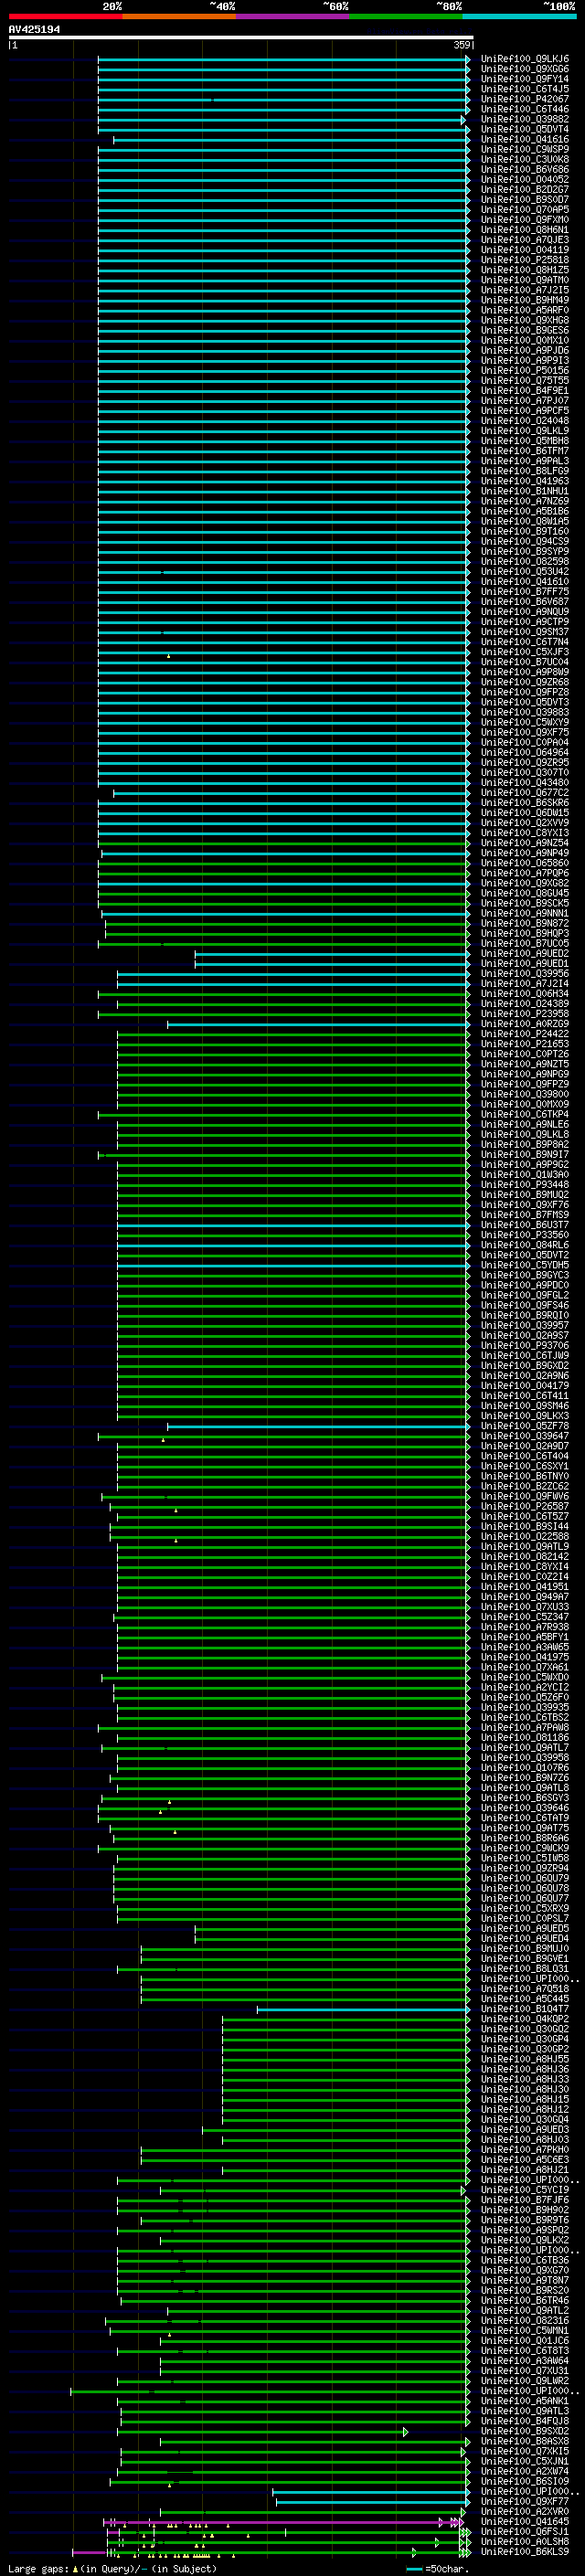Select hit label UniRef100_A7J2I5
This screenshot has width=585, height=2576.
coord(525,290)
